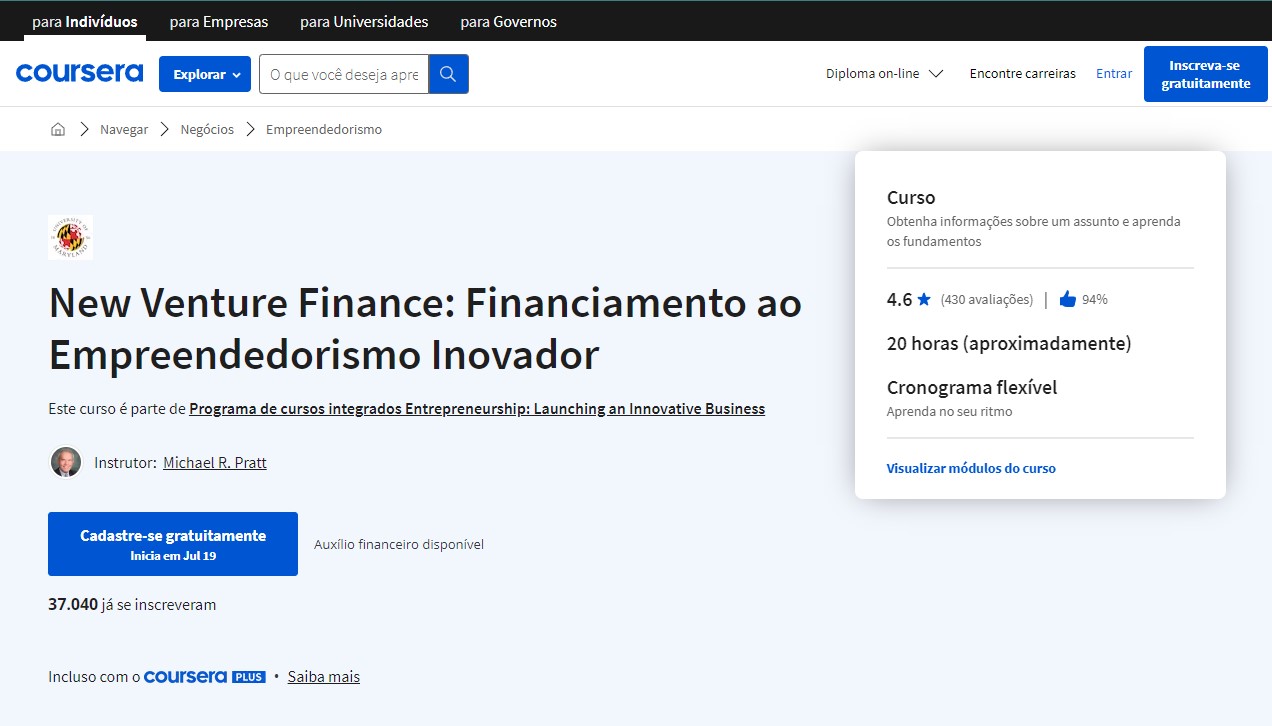Click the Cadastre-se gratuitamente button

tap(173, 544)
